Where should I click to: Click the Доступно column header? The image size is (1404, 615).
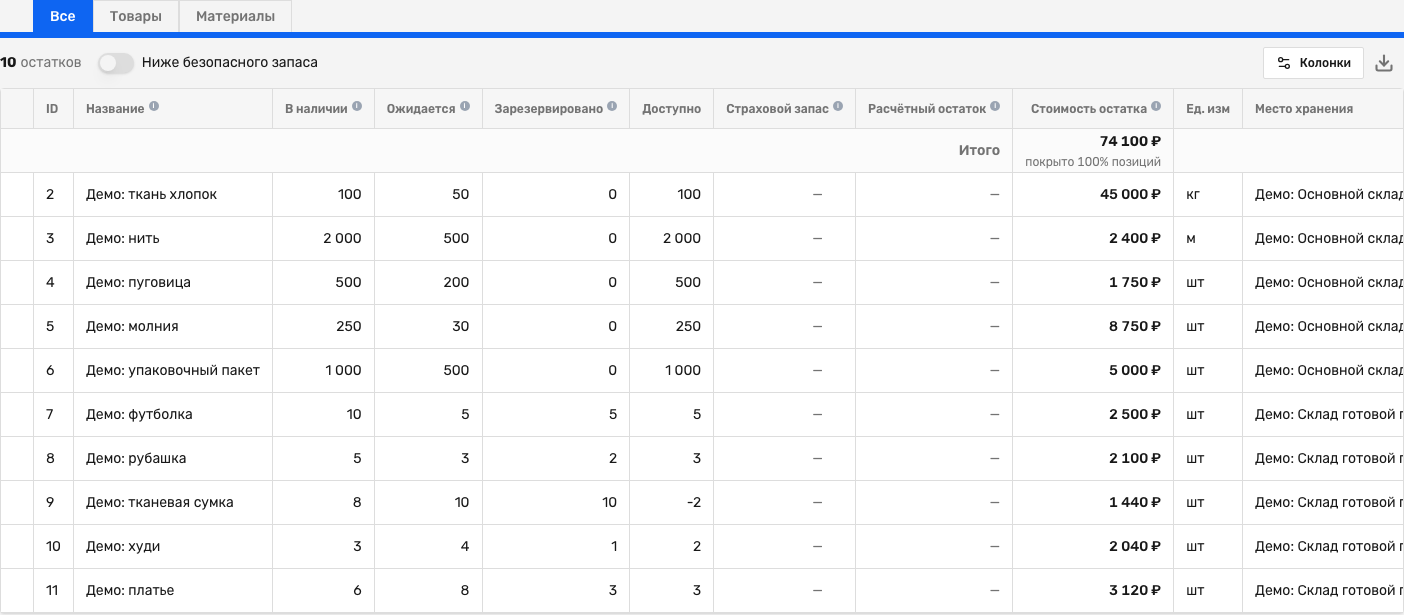671,108
